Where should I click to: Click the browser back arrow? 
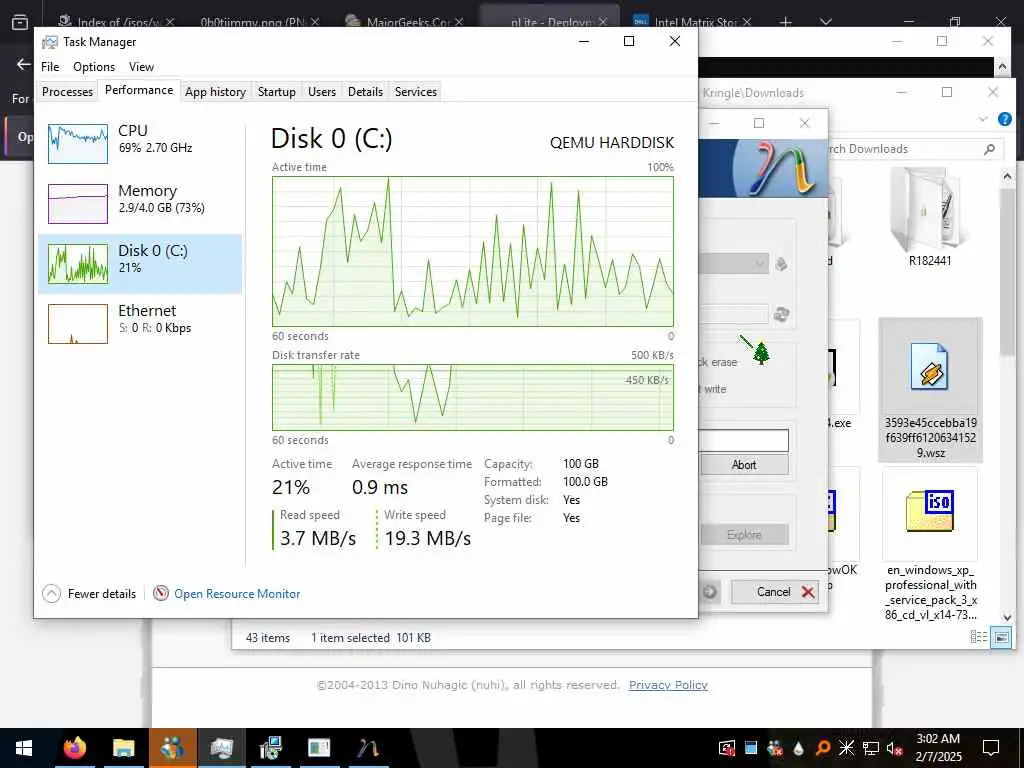click(x=24, y=64)
